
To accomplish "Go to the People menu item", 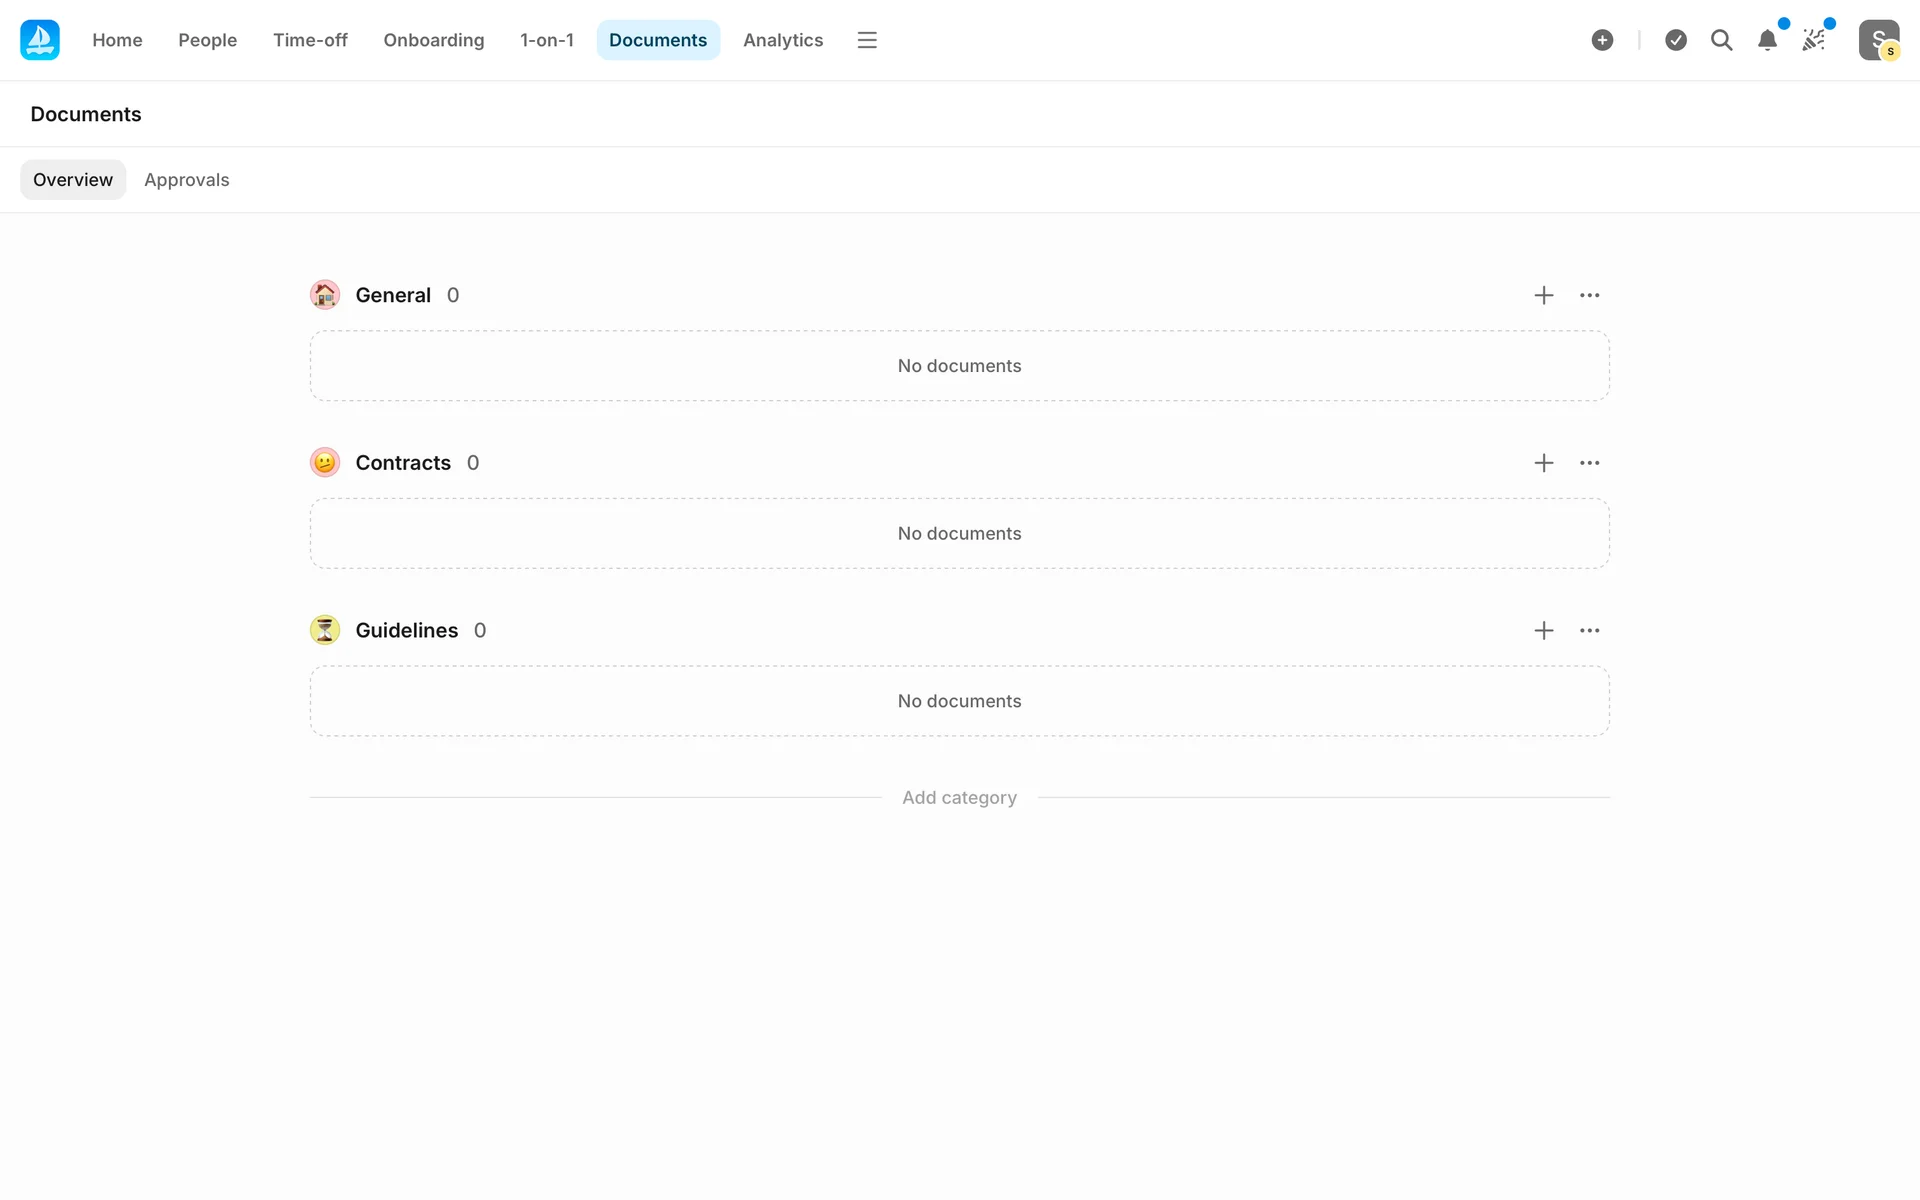I will coord(208,40).
